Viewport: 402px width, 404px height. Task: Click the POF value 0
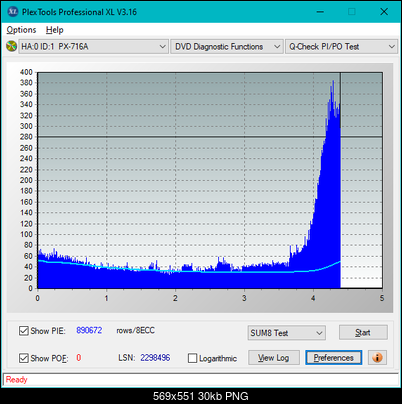(79, 358)
